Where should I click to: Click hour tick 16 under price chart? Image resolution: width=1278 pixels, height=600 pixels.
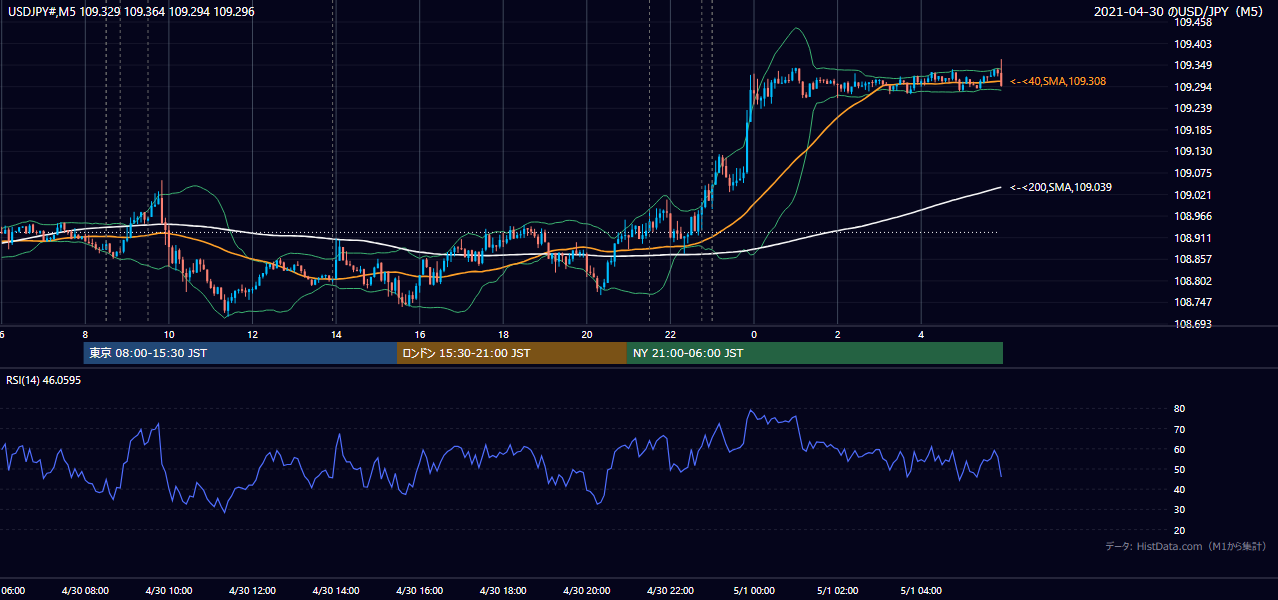[420, 335]
